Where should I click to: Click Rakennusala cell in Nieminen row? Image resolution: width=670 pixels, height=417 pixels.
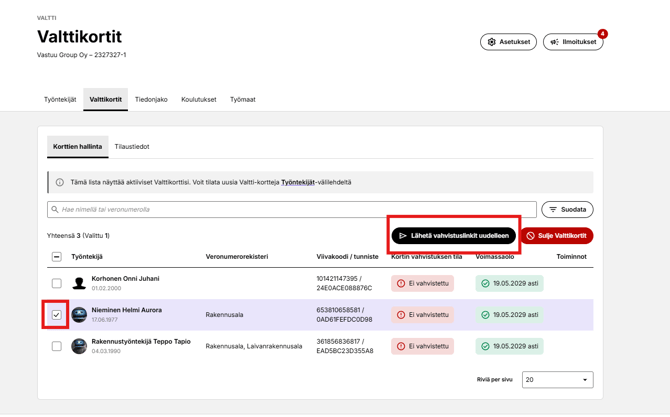coord(224,315)
